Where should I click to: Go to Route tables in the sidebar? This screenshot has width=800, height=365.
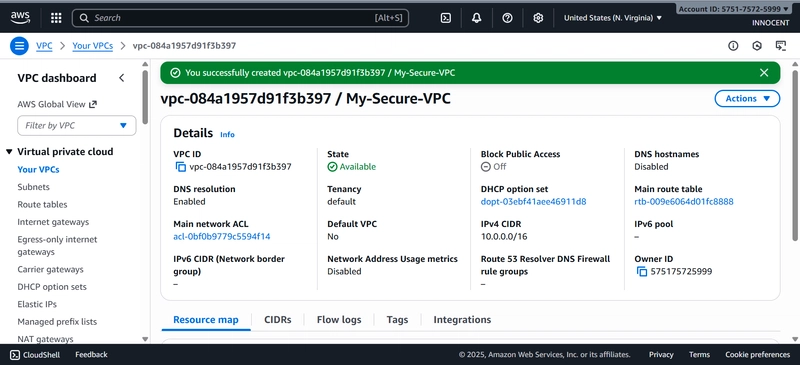coord(42,204)
